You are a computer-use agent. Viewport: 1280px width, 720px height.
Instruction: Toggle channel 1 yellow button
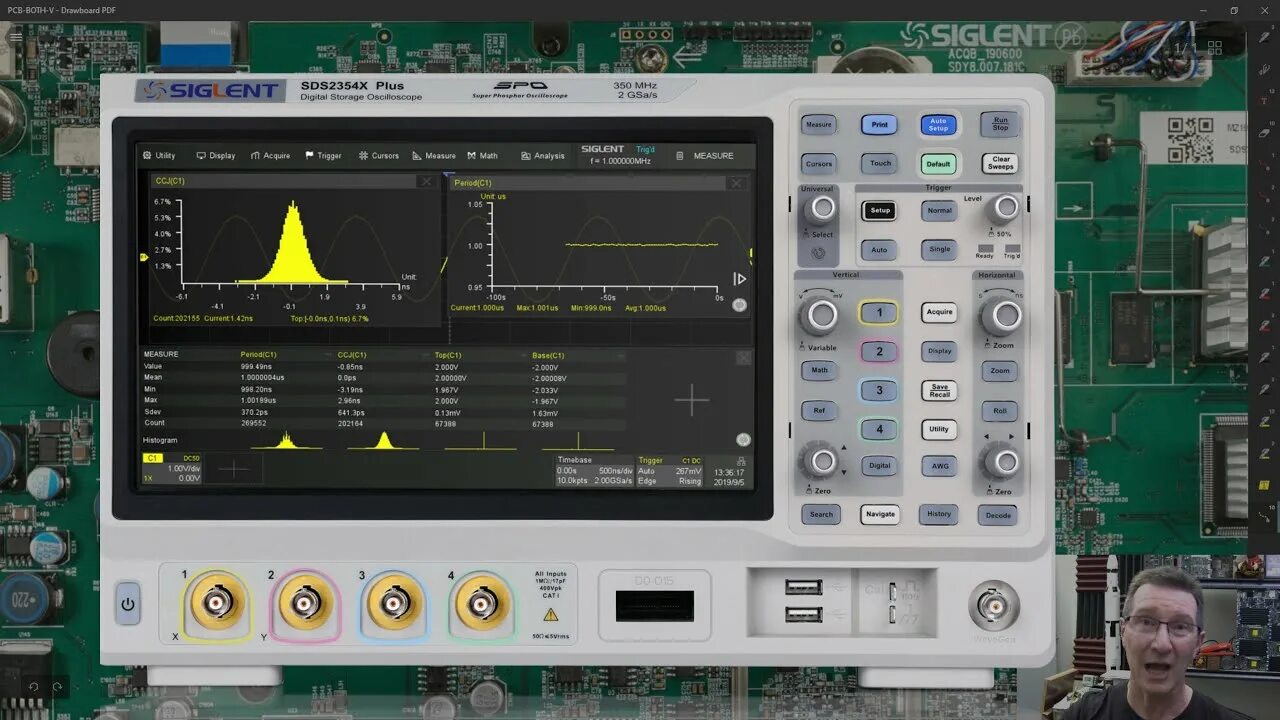point(879,313)
